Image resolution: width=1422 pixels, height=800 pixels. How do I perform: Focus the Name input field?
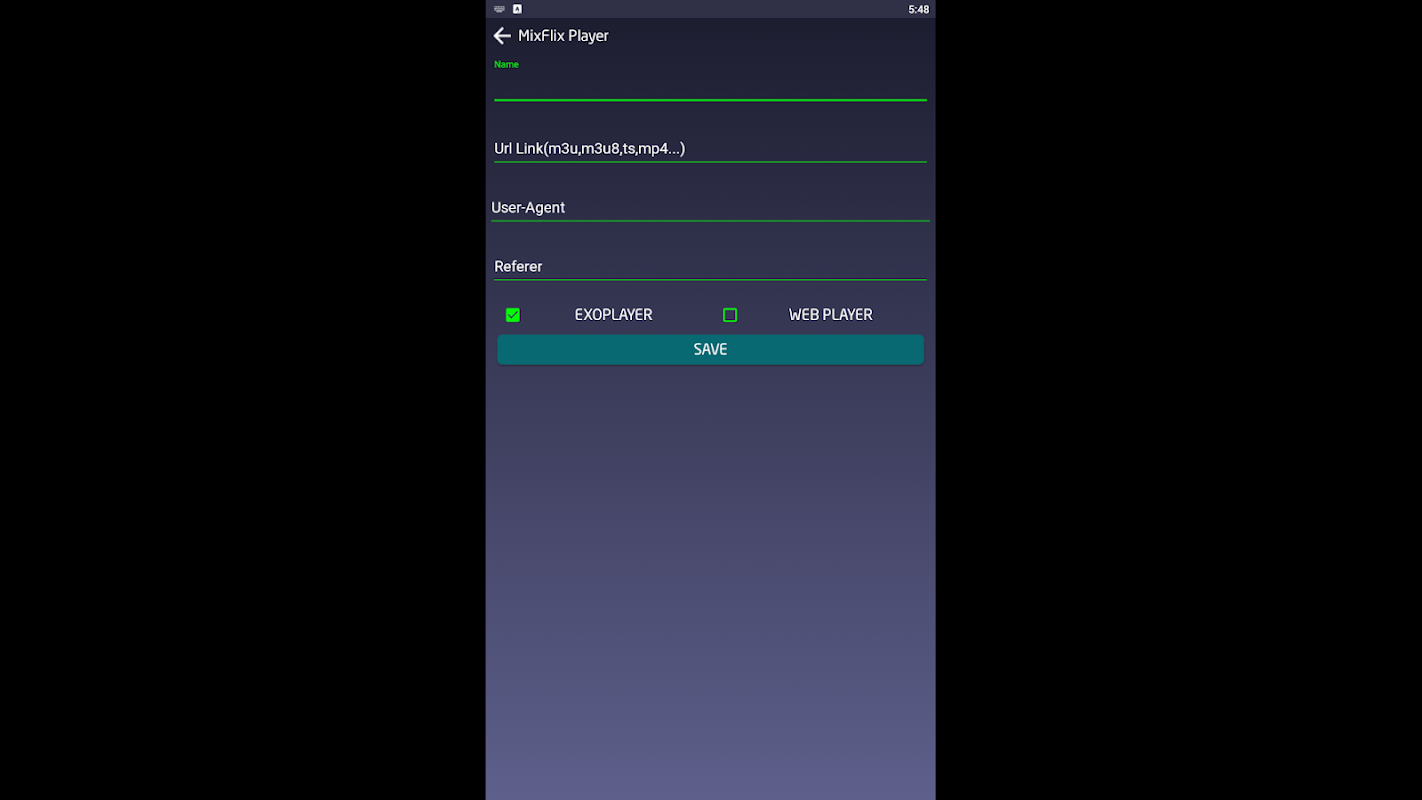pyautogui.click(x=710, y=84)
